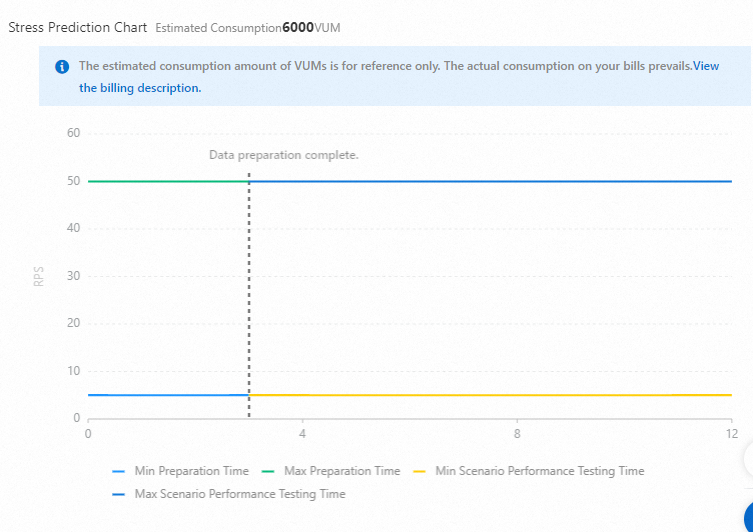753x532 pixels.
Task: Click the 10 y-axis tick label
Action: (73, 371)
